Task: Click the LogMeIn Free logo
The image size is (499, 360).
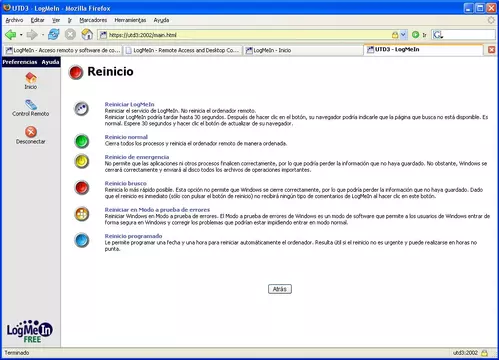Action: (30, 331)
